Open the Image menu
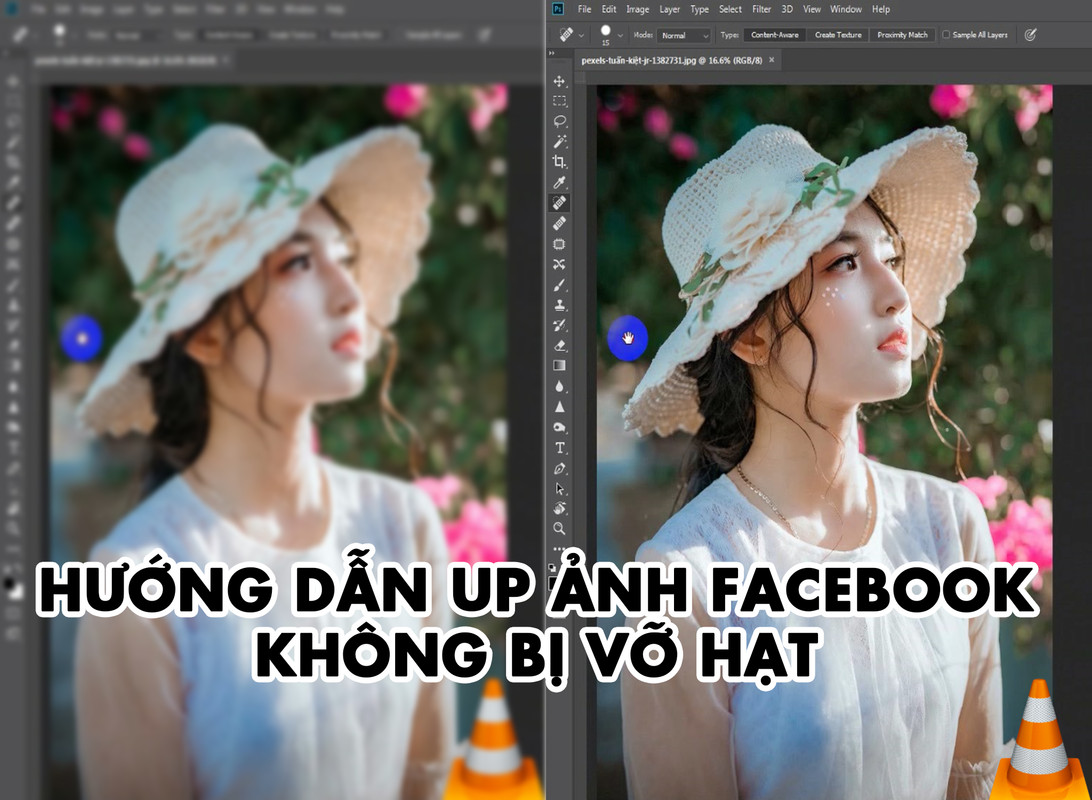 tap(637, 9)
